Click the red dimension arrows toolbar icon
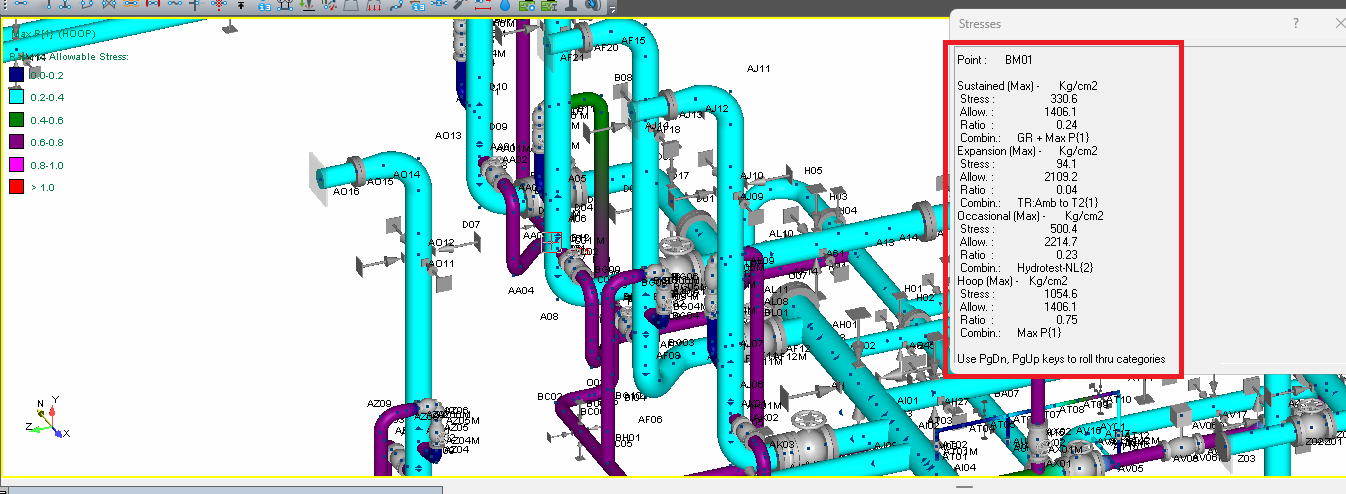This screenshot has width=1346, height=494. 482,5
